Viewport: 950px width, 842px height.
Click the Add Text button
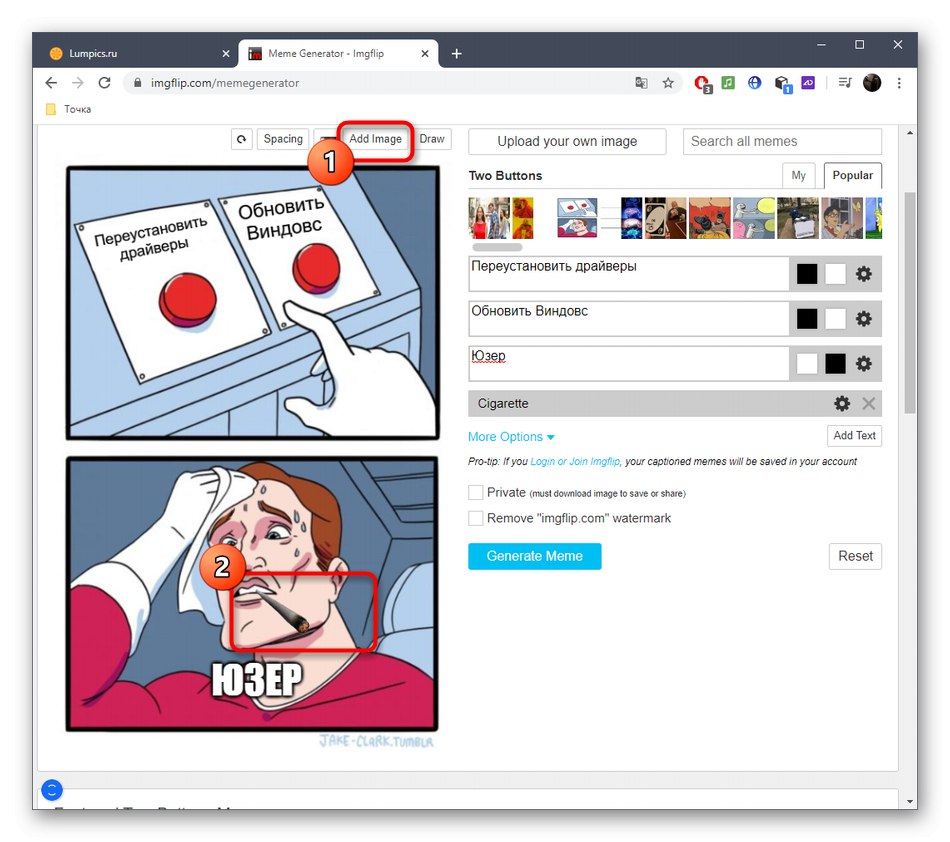pos(854,436)
